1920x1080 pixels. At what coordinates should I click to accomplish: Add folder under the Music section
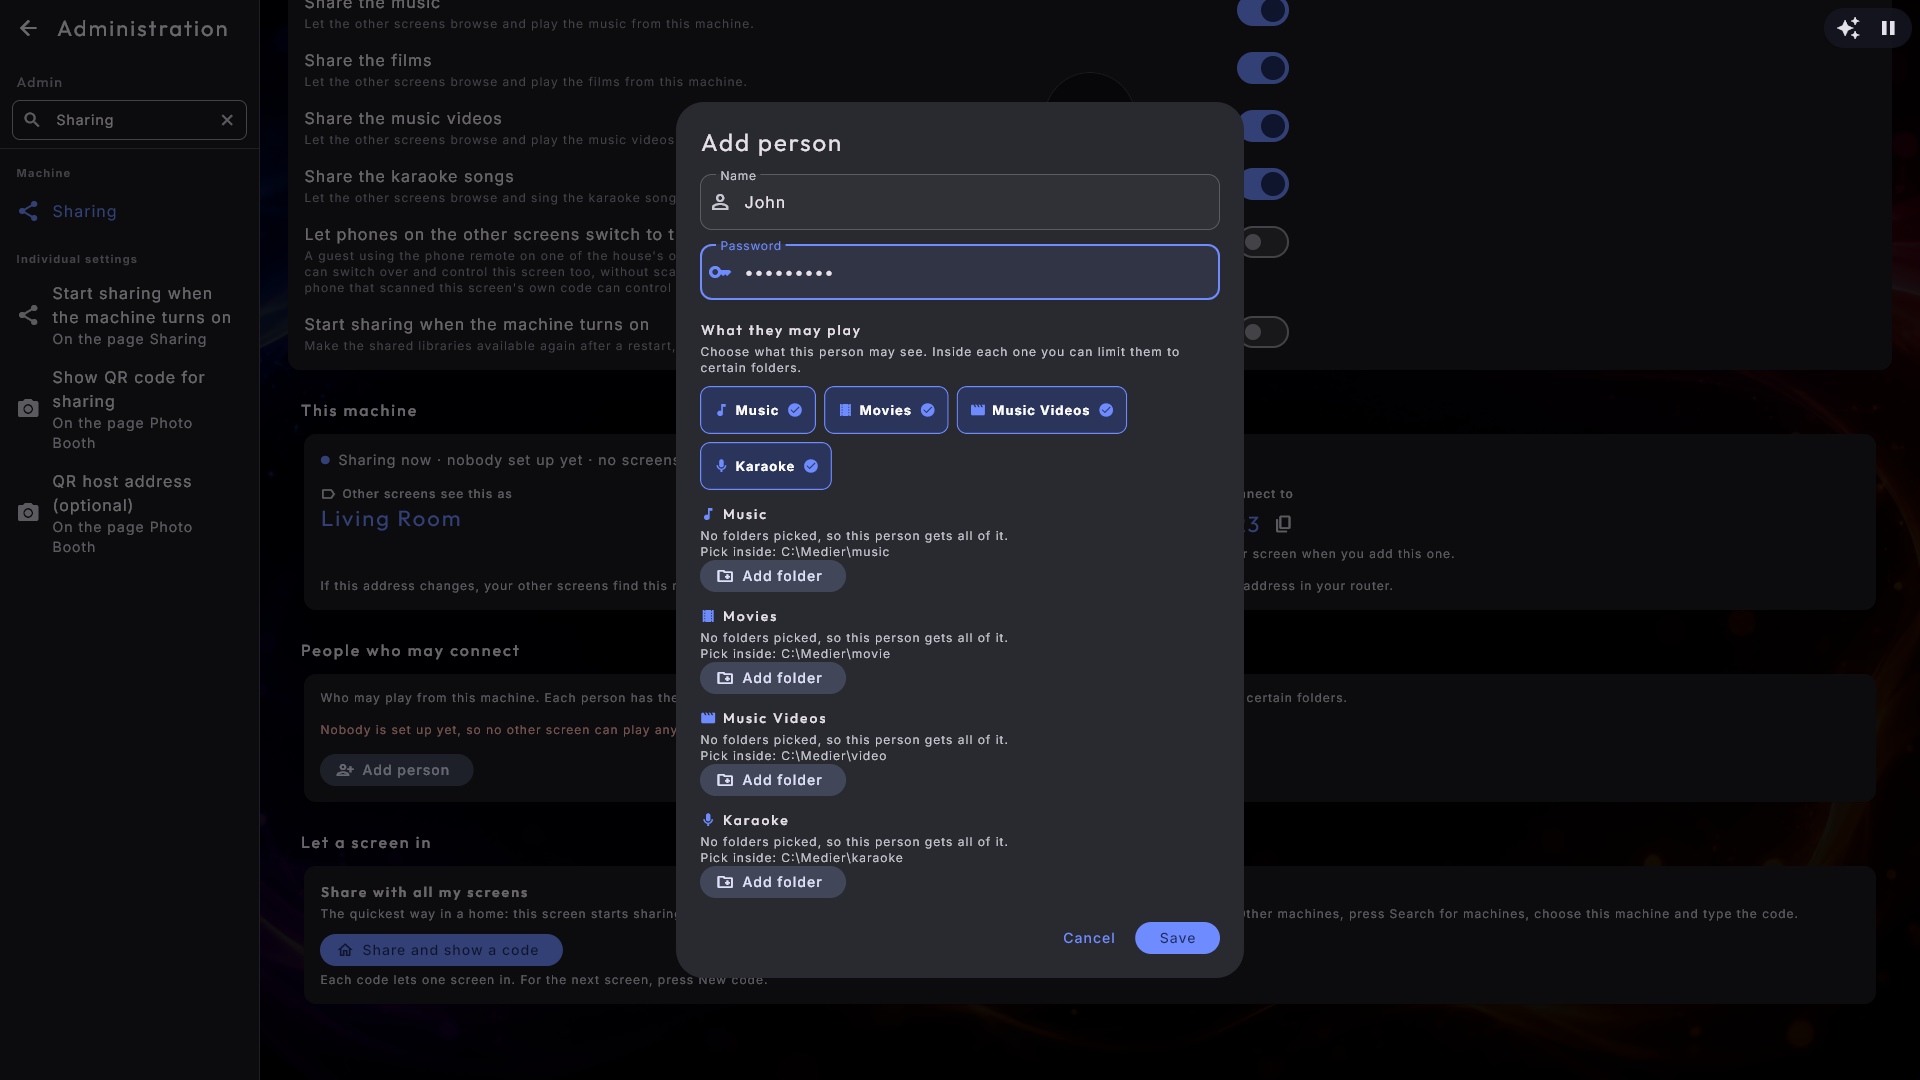pos(773,576)
